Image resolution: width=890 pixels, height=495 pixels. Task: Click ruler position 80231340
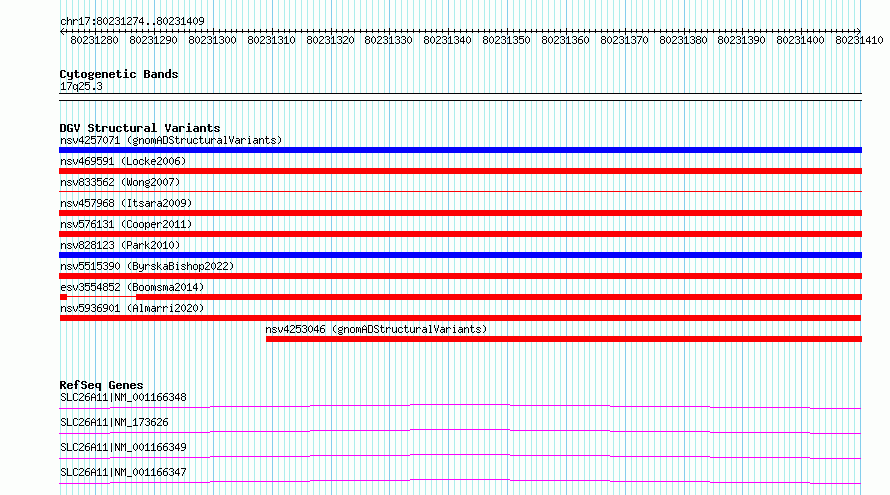click(x=447, y=40)
